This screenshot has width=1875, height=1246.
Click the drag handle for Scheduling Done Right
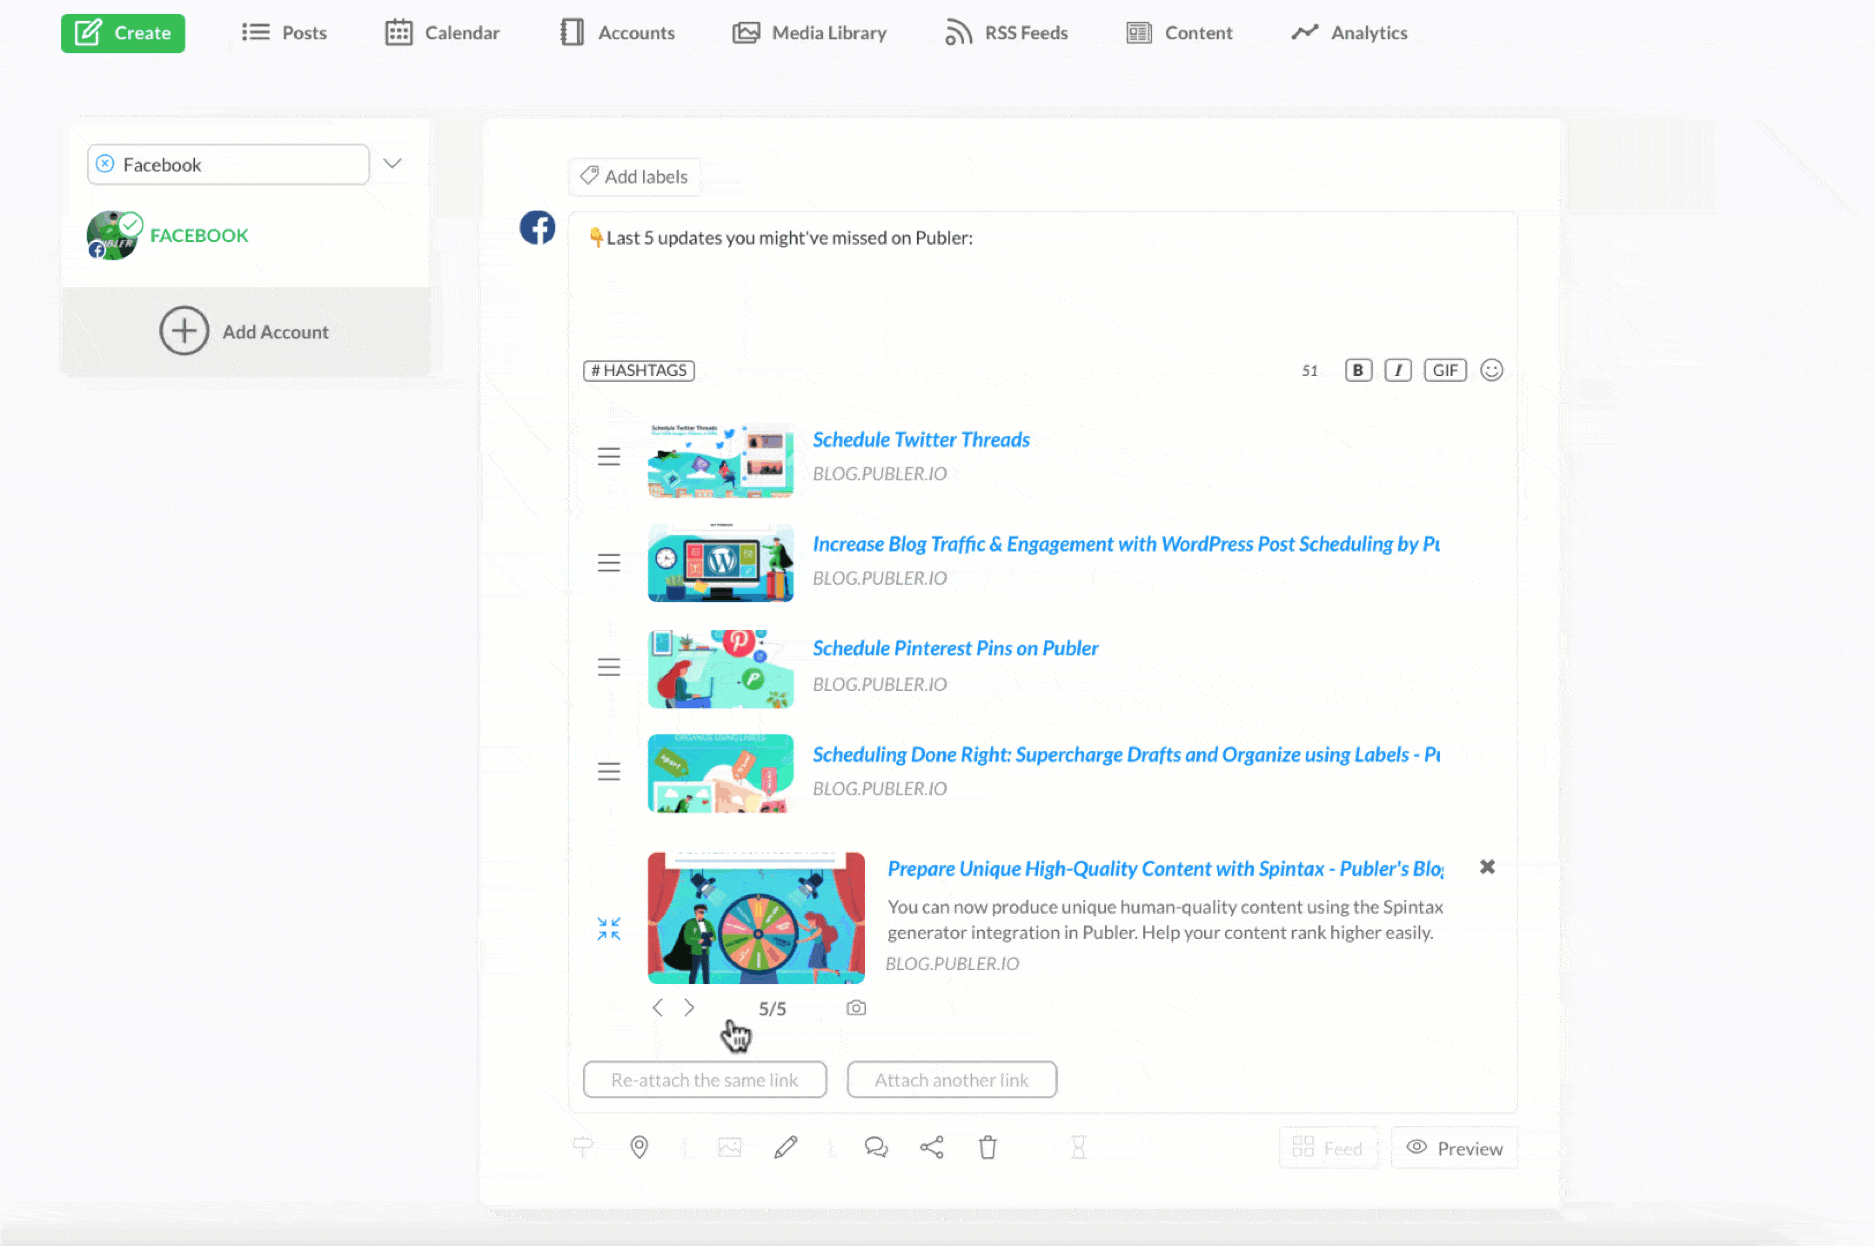coord(609,772)
